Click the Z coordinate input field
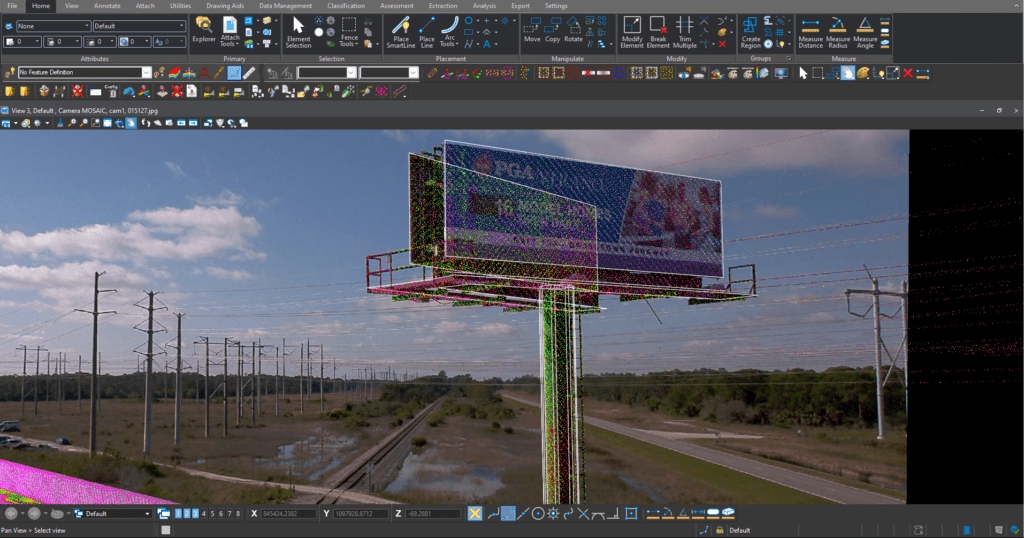The width and height of the screenshot is (1024, 538). 433,514
